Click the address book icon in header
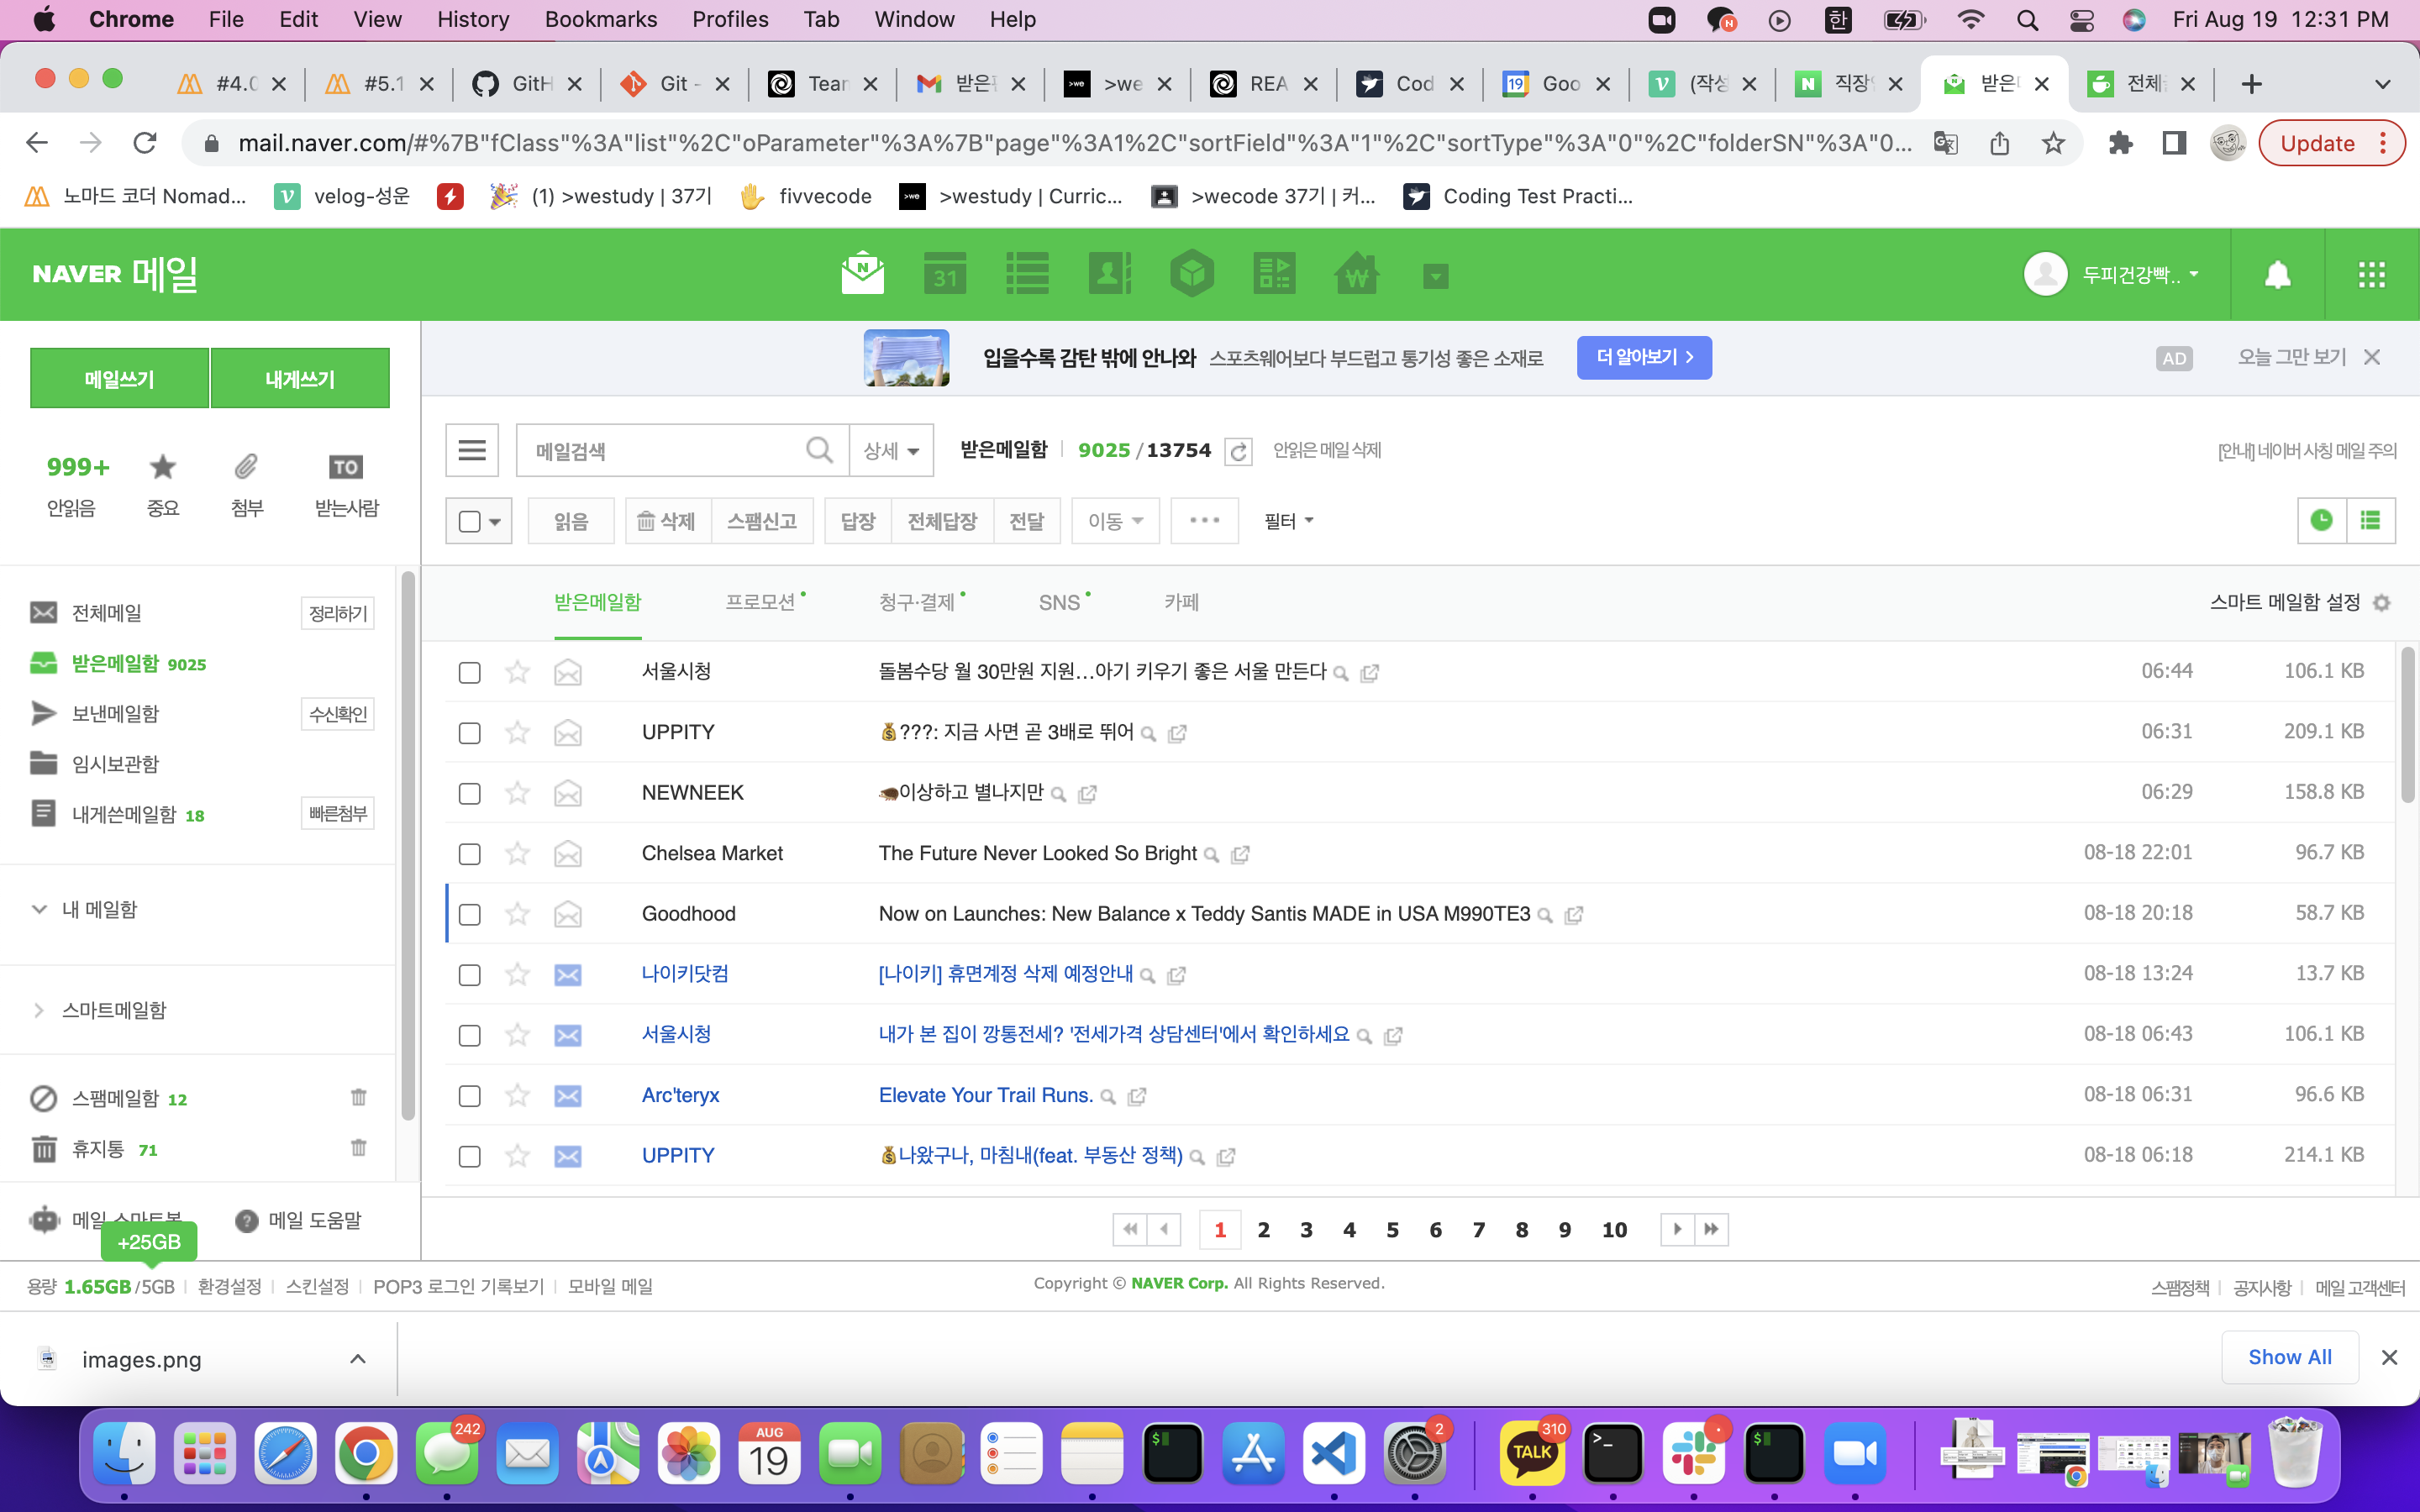 (1109, 274)
